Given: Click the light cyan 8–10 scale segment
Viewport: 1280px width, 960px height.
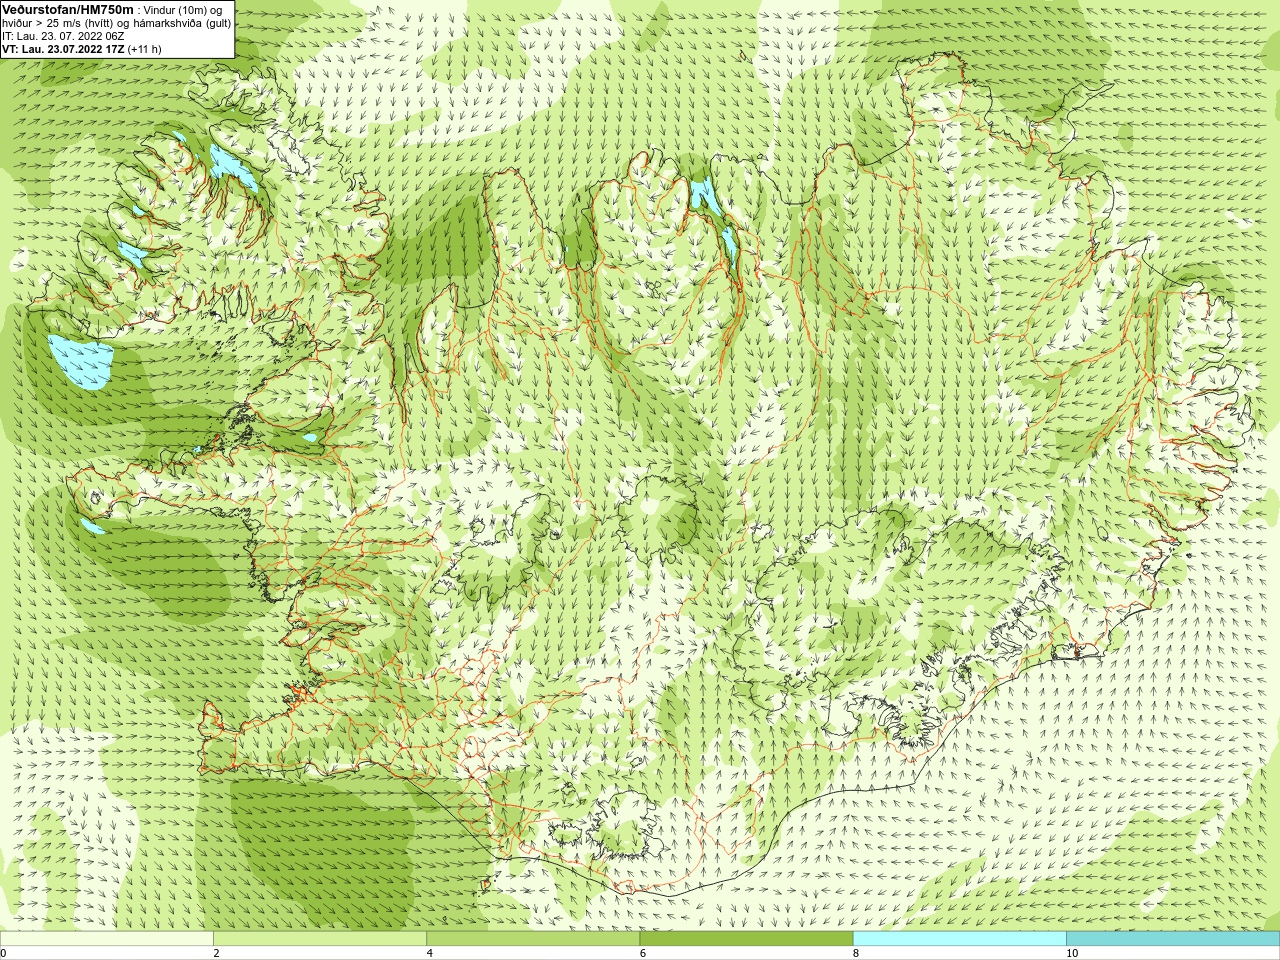Looking at the screenshot, I should tap(959, 939).
